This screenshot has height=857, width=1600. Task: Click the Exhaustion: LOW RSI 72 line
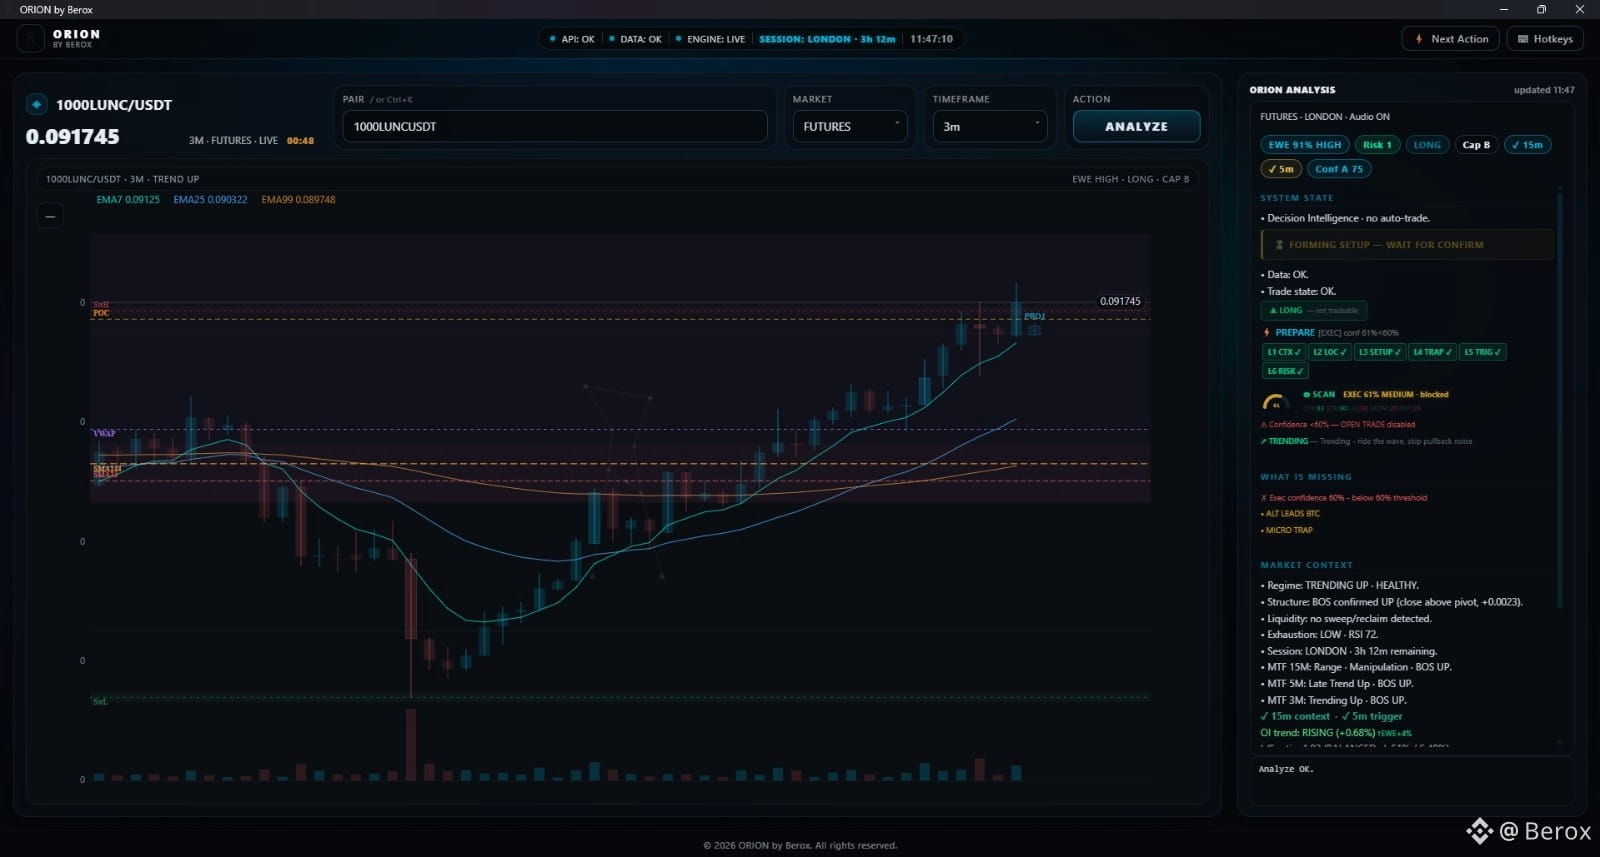point(1319,635)
